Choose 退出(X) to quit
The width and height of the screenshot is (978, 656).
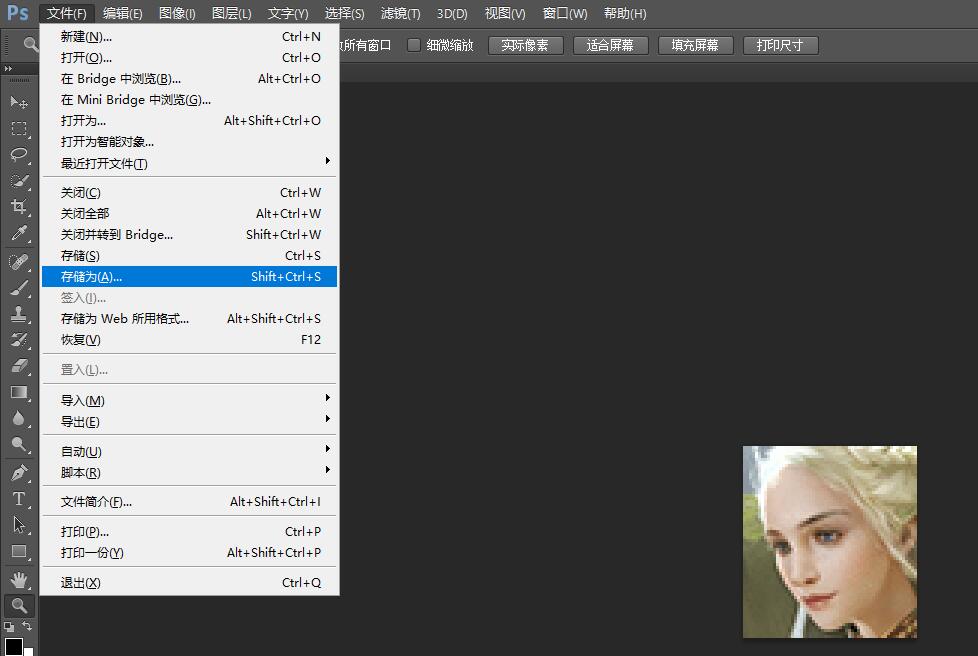(190, 583)
